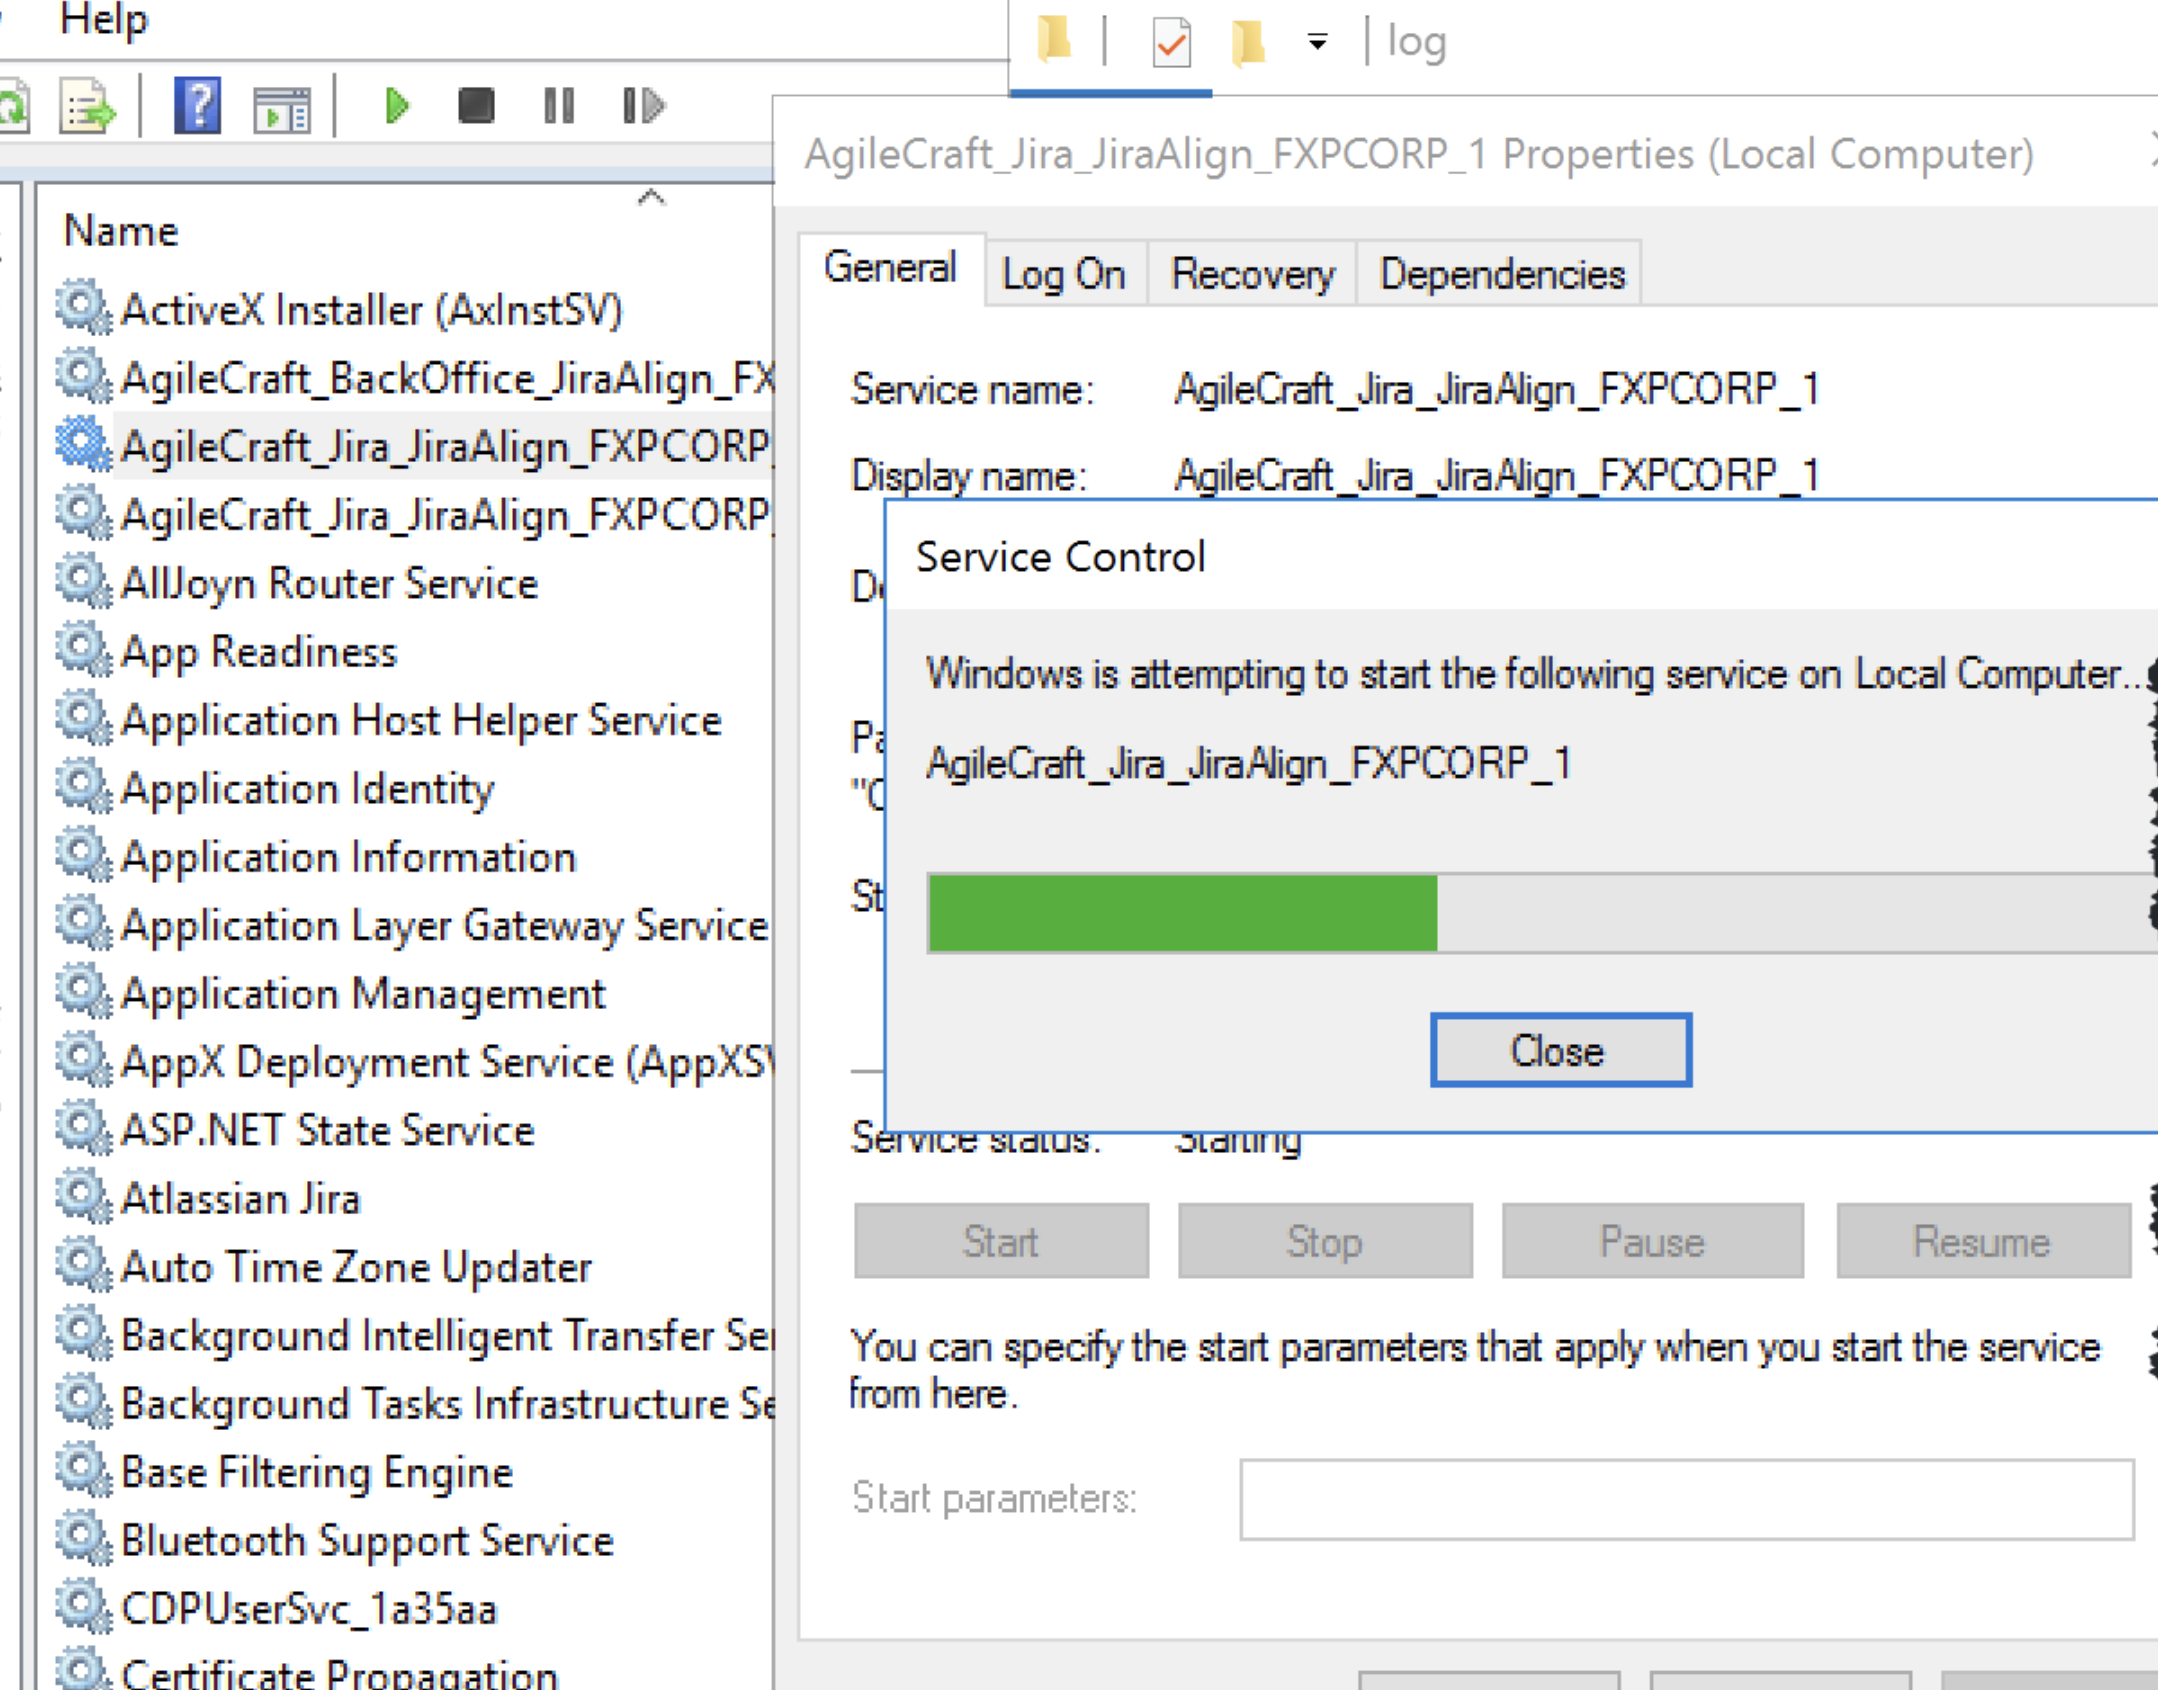Click gear icon beside ActiveX Installer (AxInstSV)

coord(83,307)
